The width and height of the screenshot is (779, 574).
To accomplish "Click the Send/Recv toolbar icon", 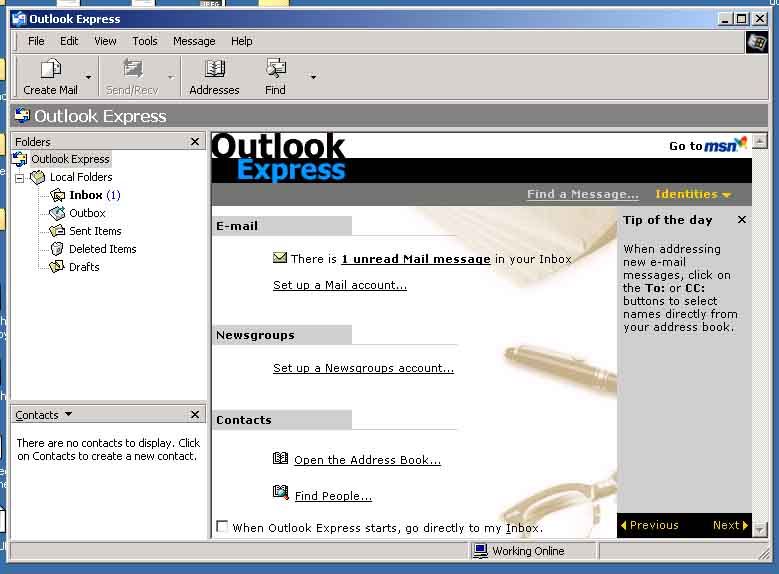I will 132,69.
